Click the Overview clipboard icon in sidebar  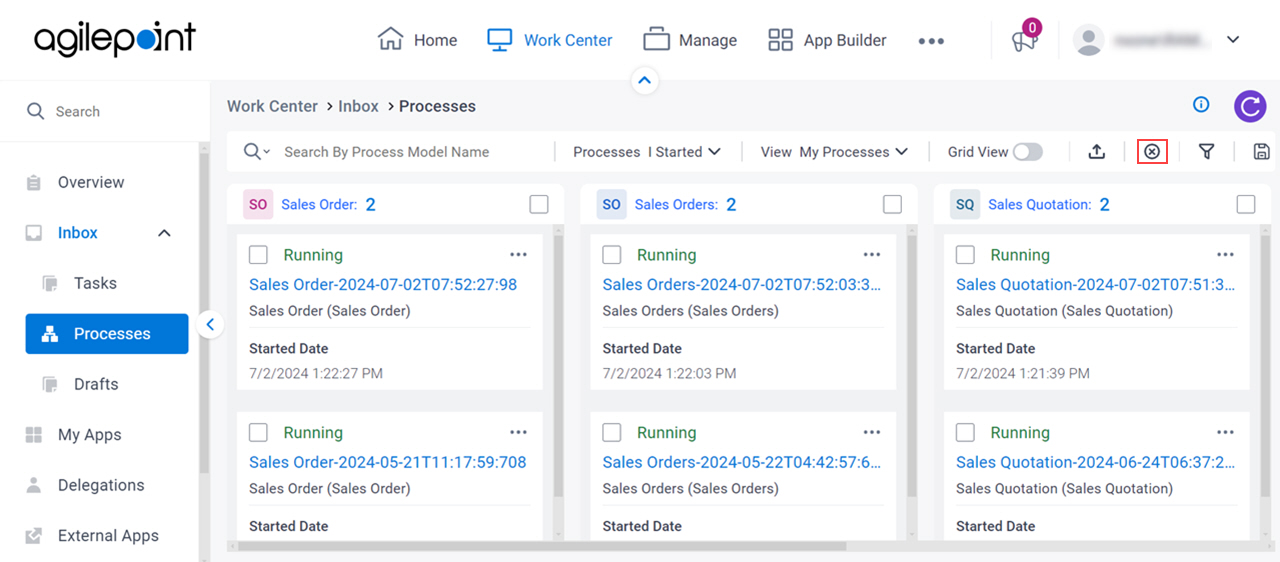point(34,183)
